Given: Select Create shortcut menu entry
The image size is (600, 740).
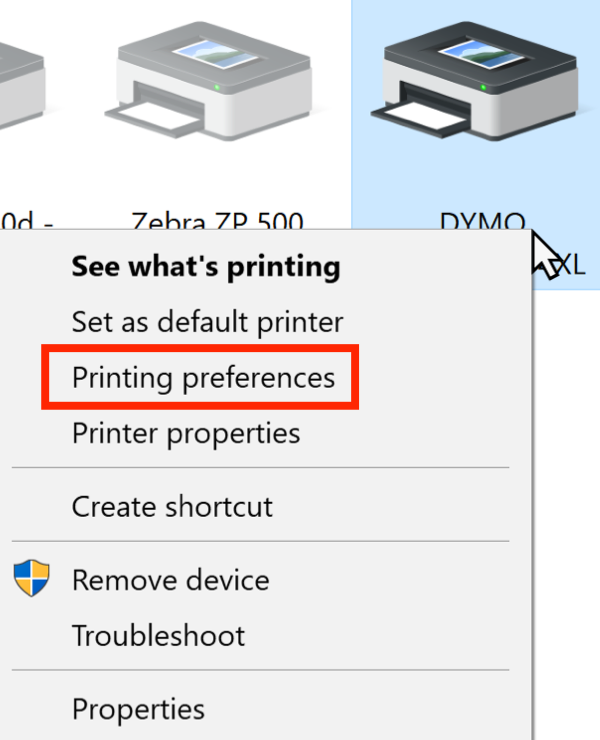Looking at the screenshot, I should point(172,507).
